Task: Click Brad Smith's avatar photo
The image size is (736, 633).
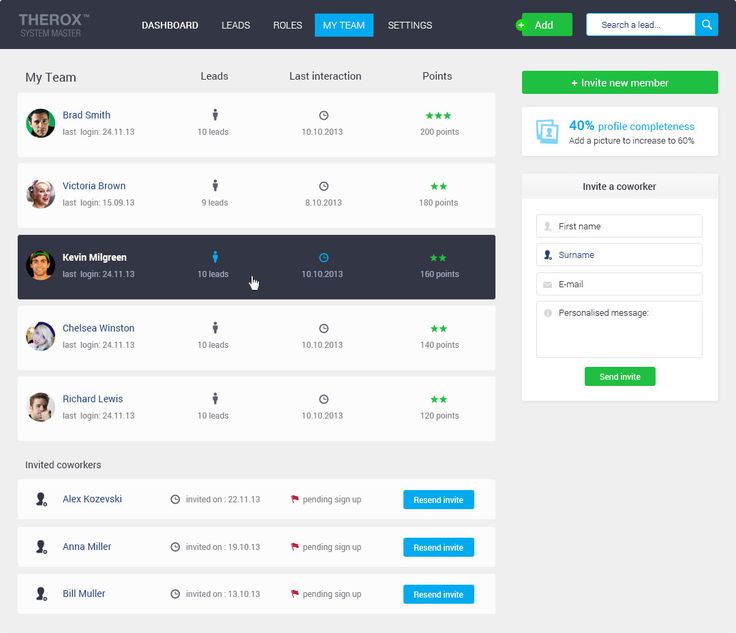Action: (x=40, y=123)
